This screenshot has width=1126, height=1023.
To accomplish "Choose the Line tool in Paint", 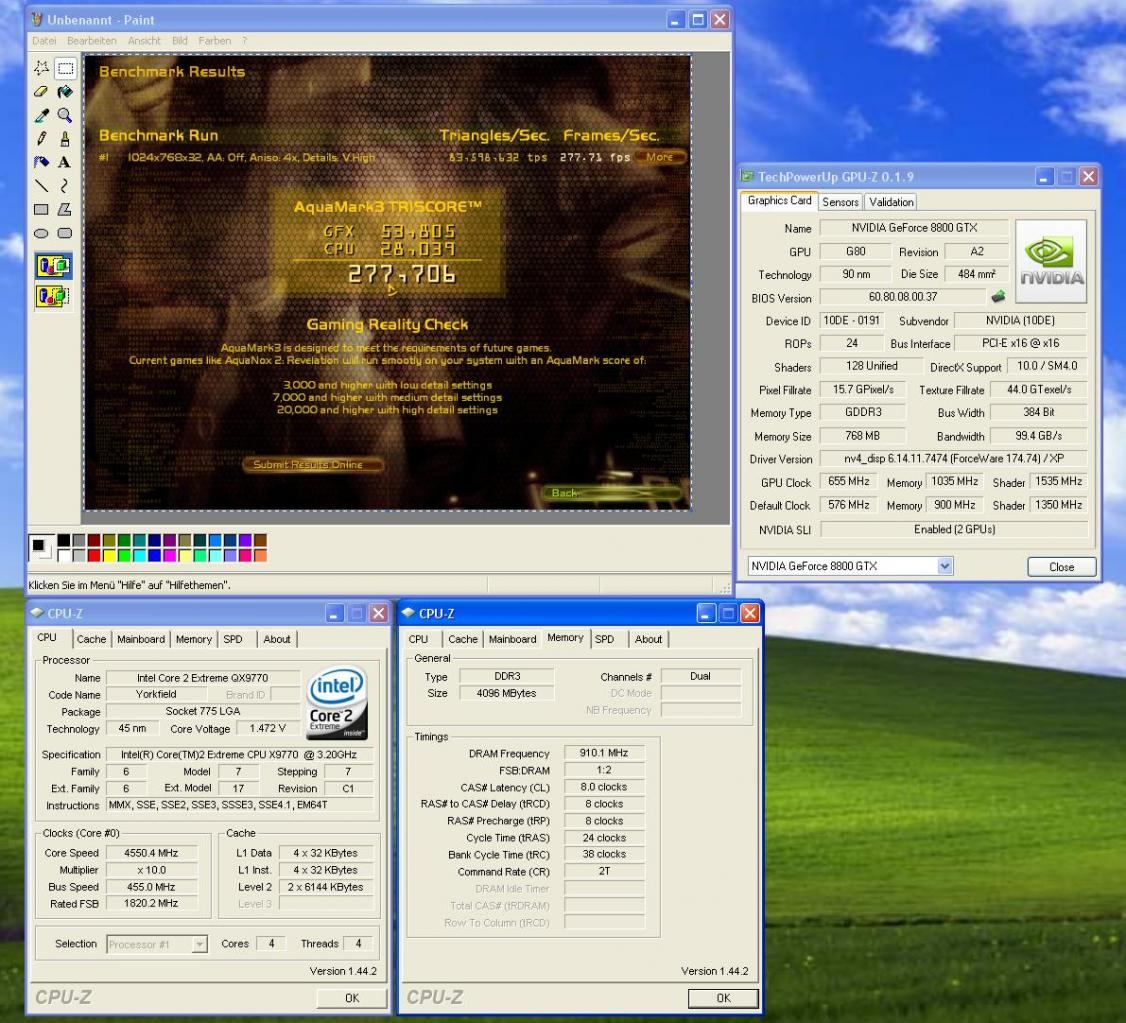I will (42, 186).
